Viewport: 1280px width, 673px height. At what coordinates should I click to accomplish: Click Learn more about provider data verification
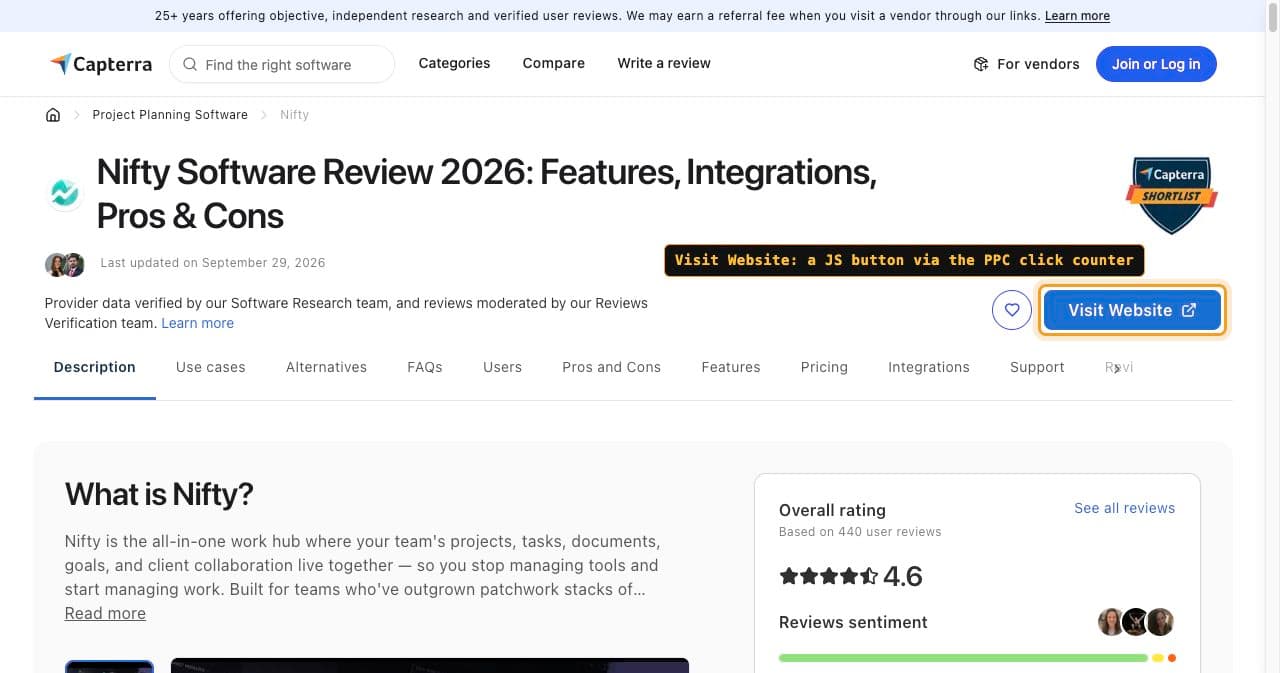[x=197, y=323]
